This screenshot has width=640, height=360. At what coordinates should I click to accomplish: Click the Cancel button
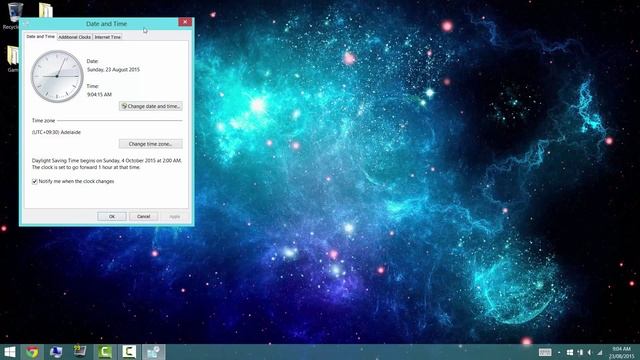pos(143,216)
